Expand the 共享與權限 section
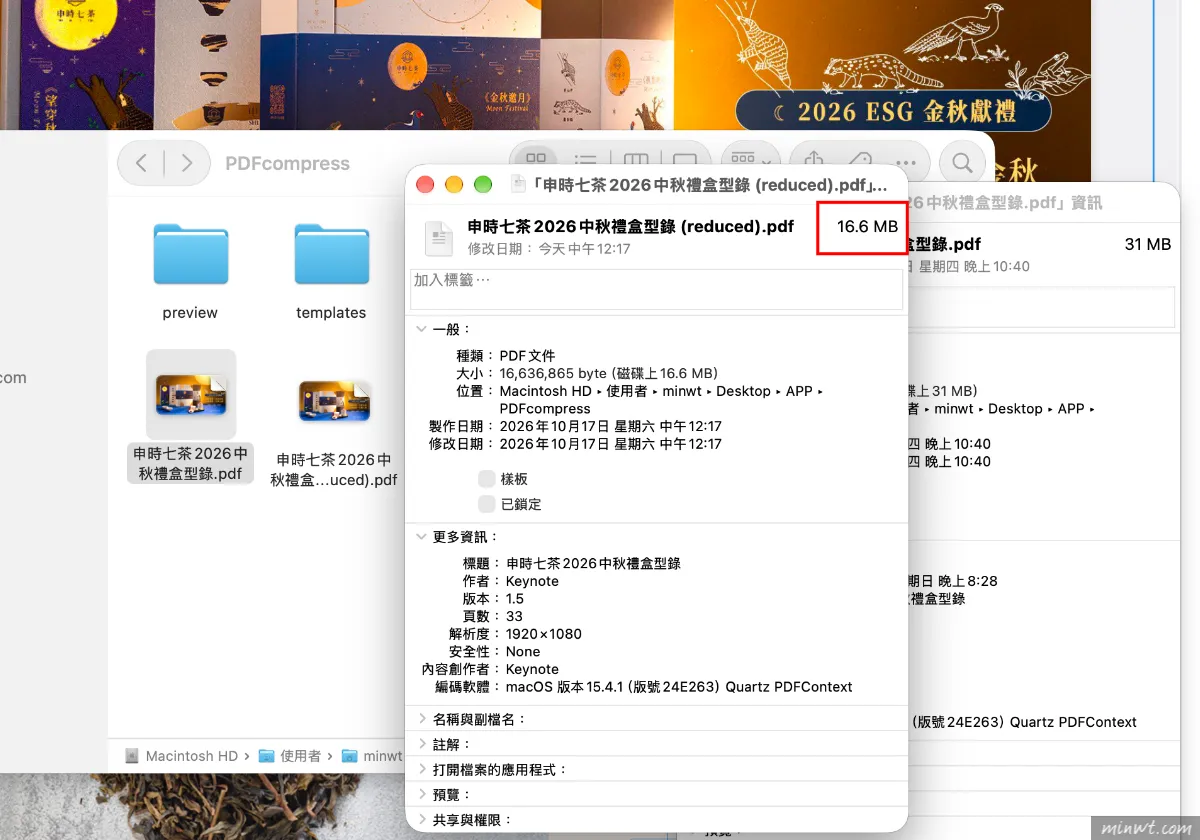Screen dimensions: 1200x840 pyautogui.click(x=422, y=819)
